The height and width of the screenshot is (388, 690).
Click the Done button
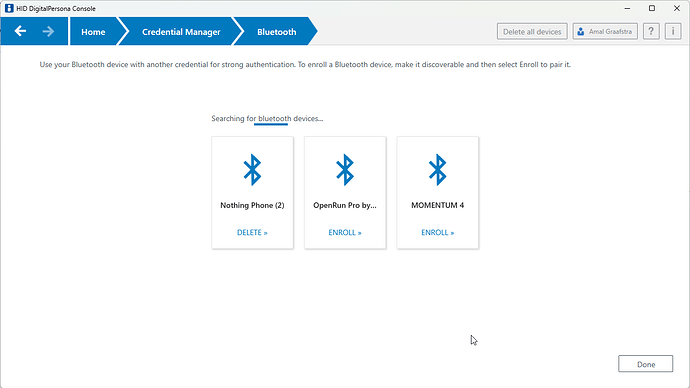(x=646, y=364)
